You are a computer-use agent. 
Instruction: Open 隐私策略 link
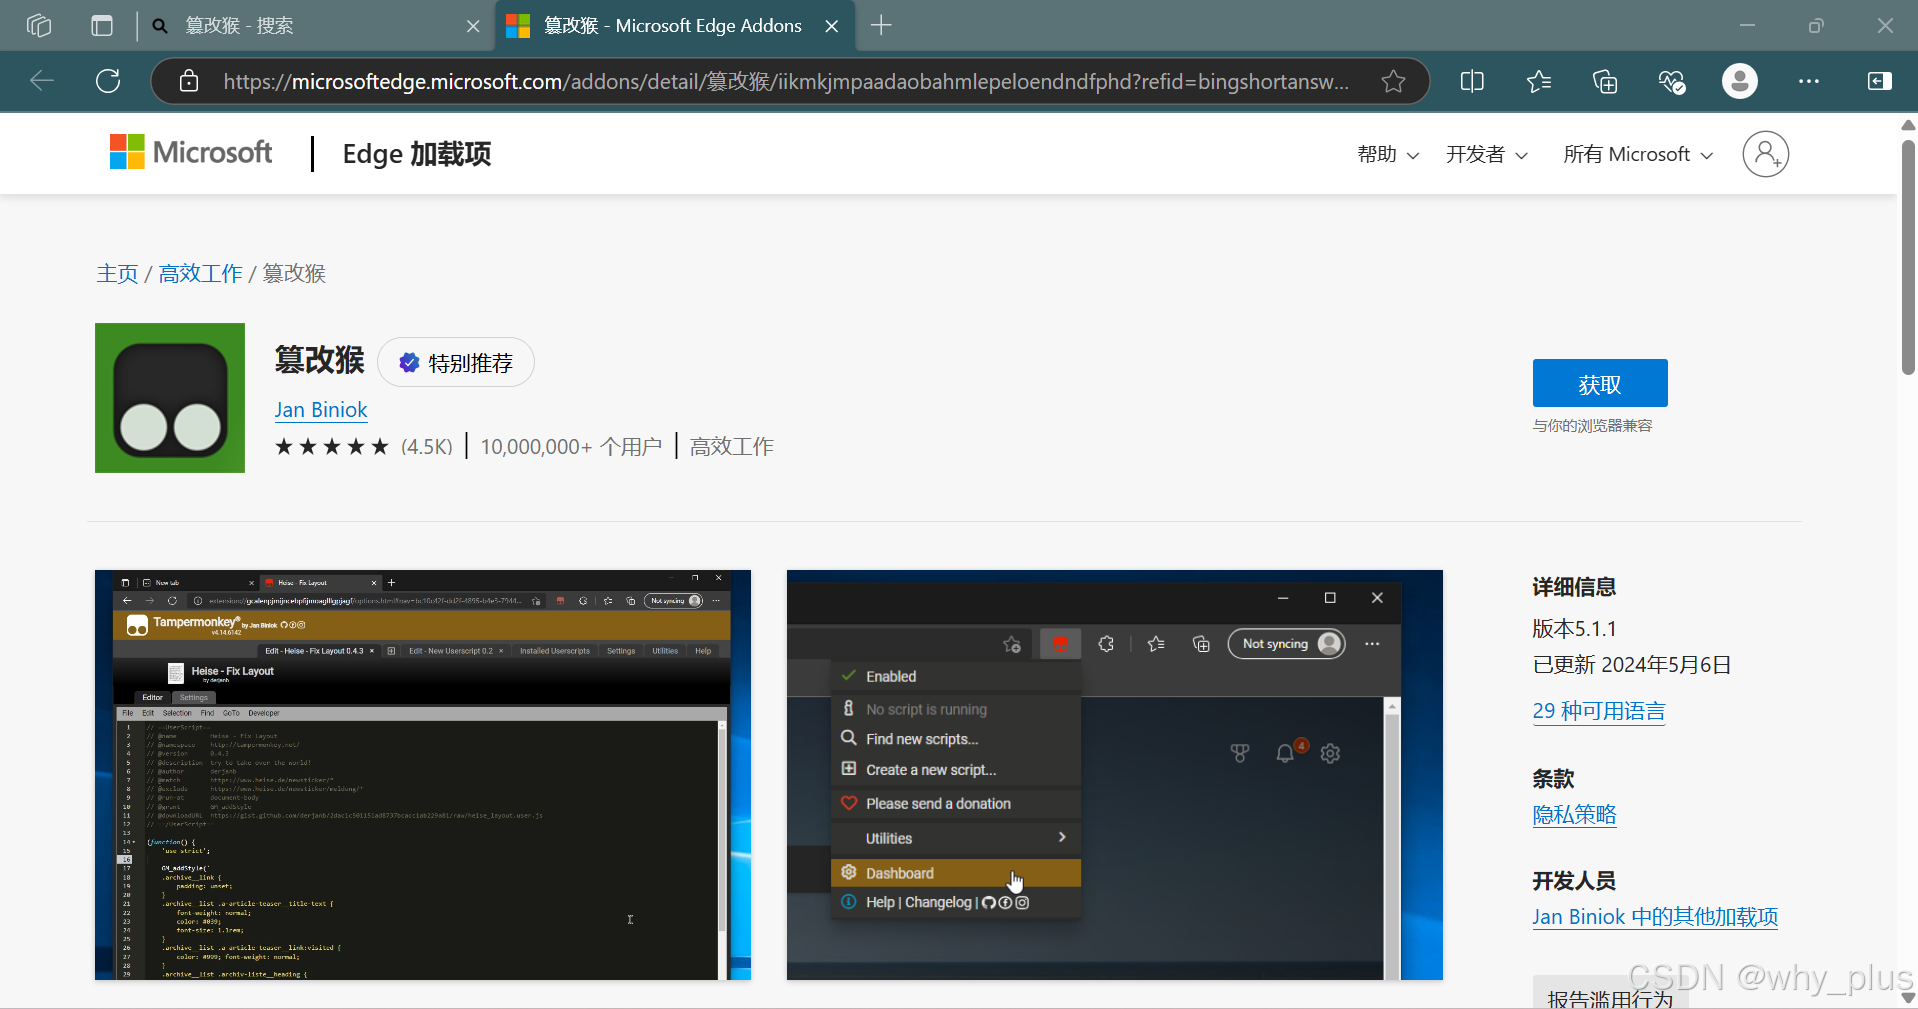click(x=1575, y=815)
